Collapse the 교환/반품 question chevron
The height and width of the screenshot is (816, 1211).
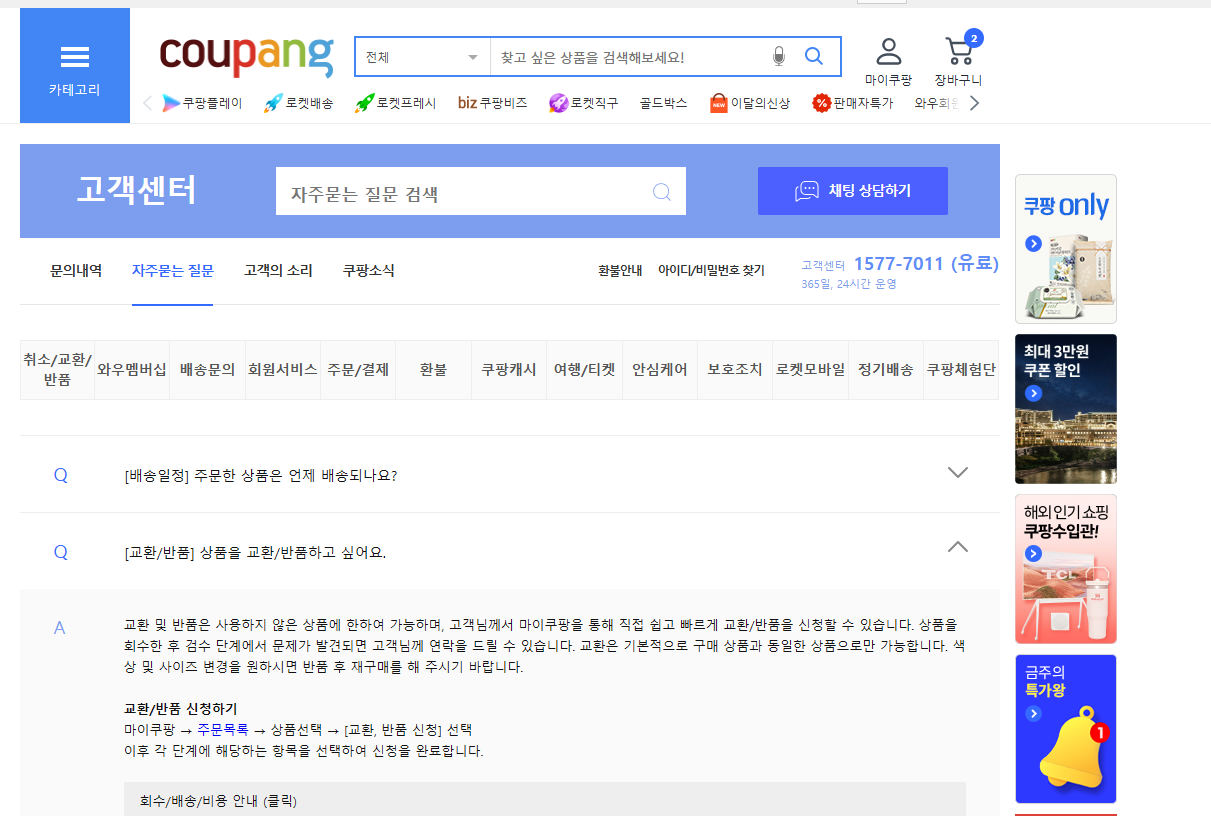pos(958,547)
